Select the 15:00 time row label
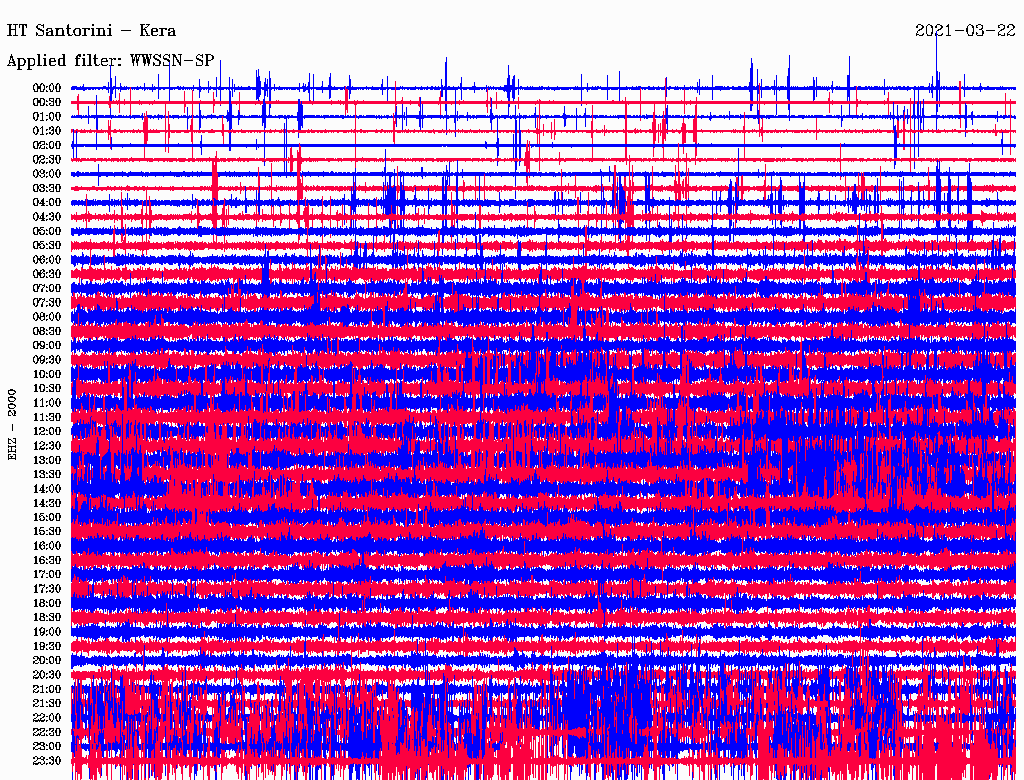 click(x=47, y=517)
